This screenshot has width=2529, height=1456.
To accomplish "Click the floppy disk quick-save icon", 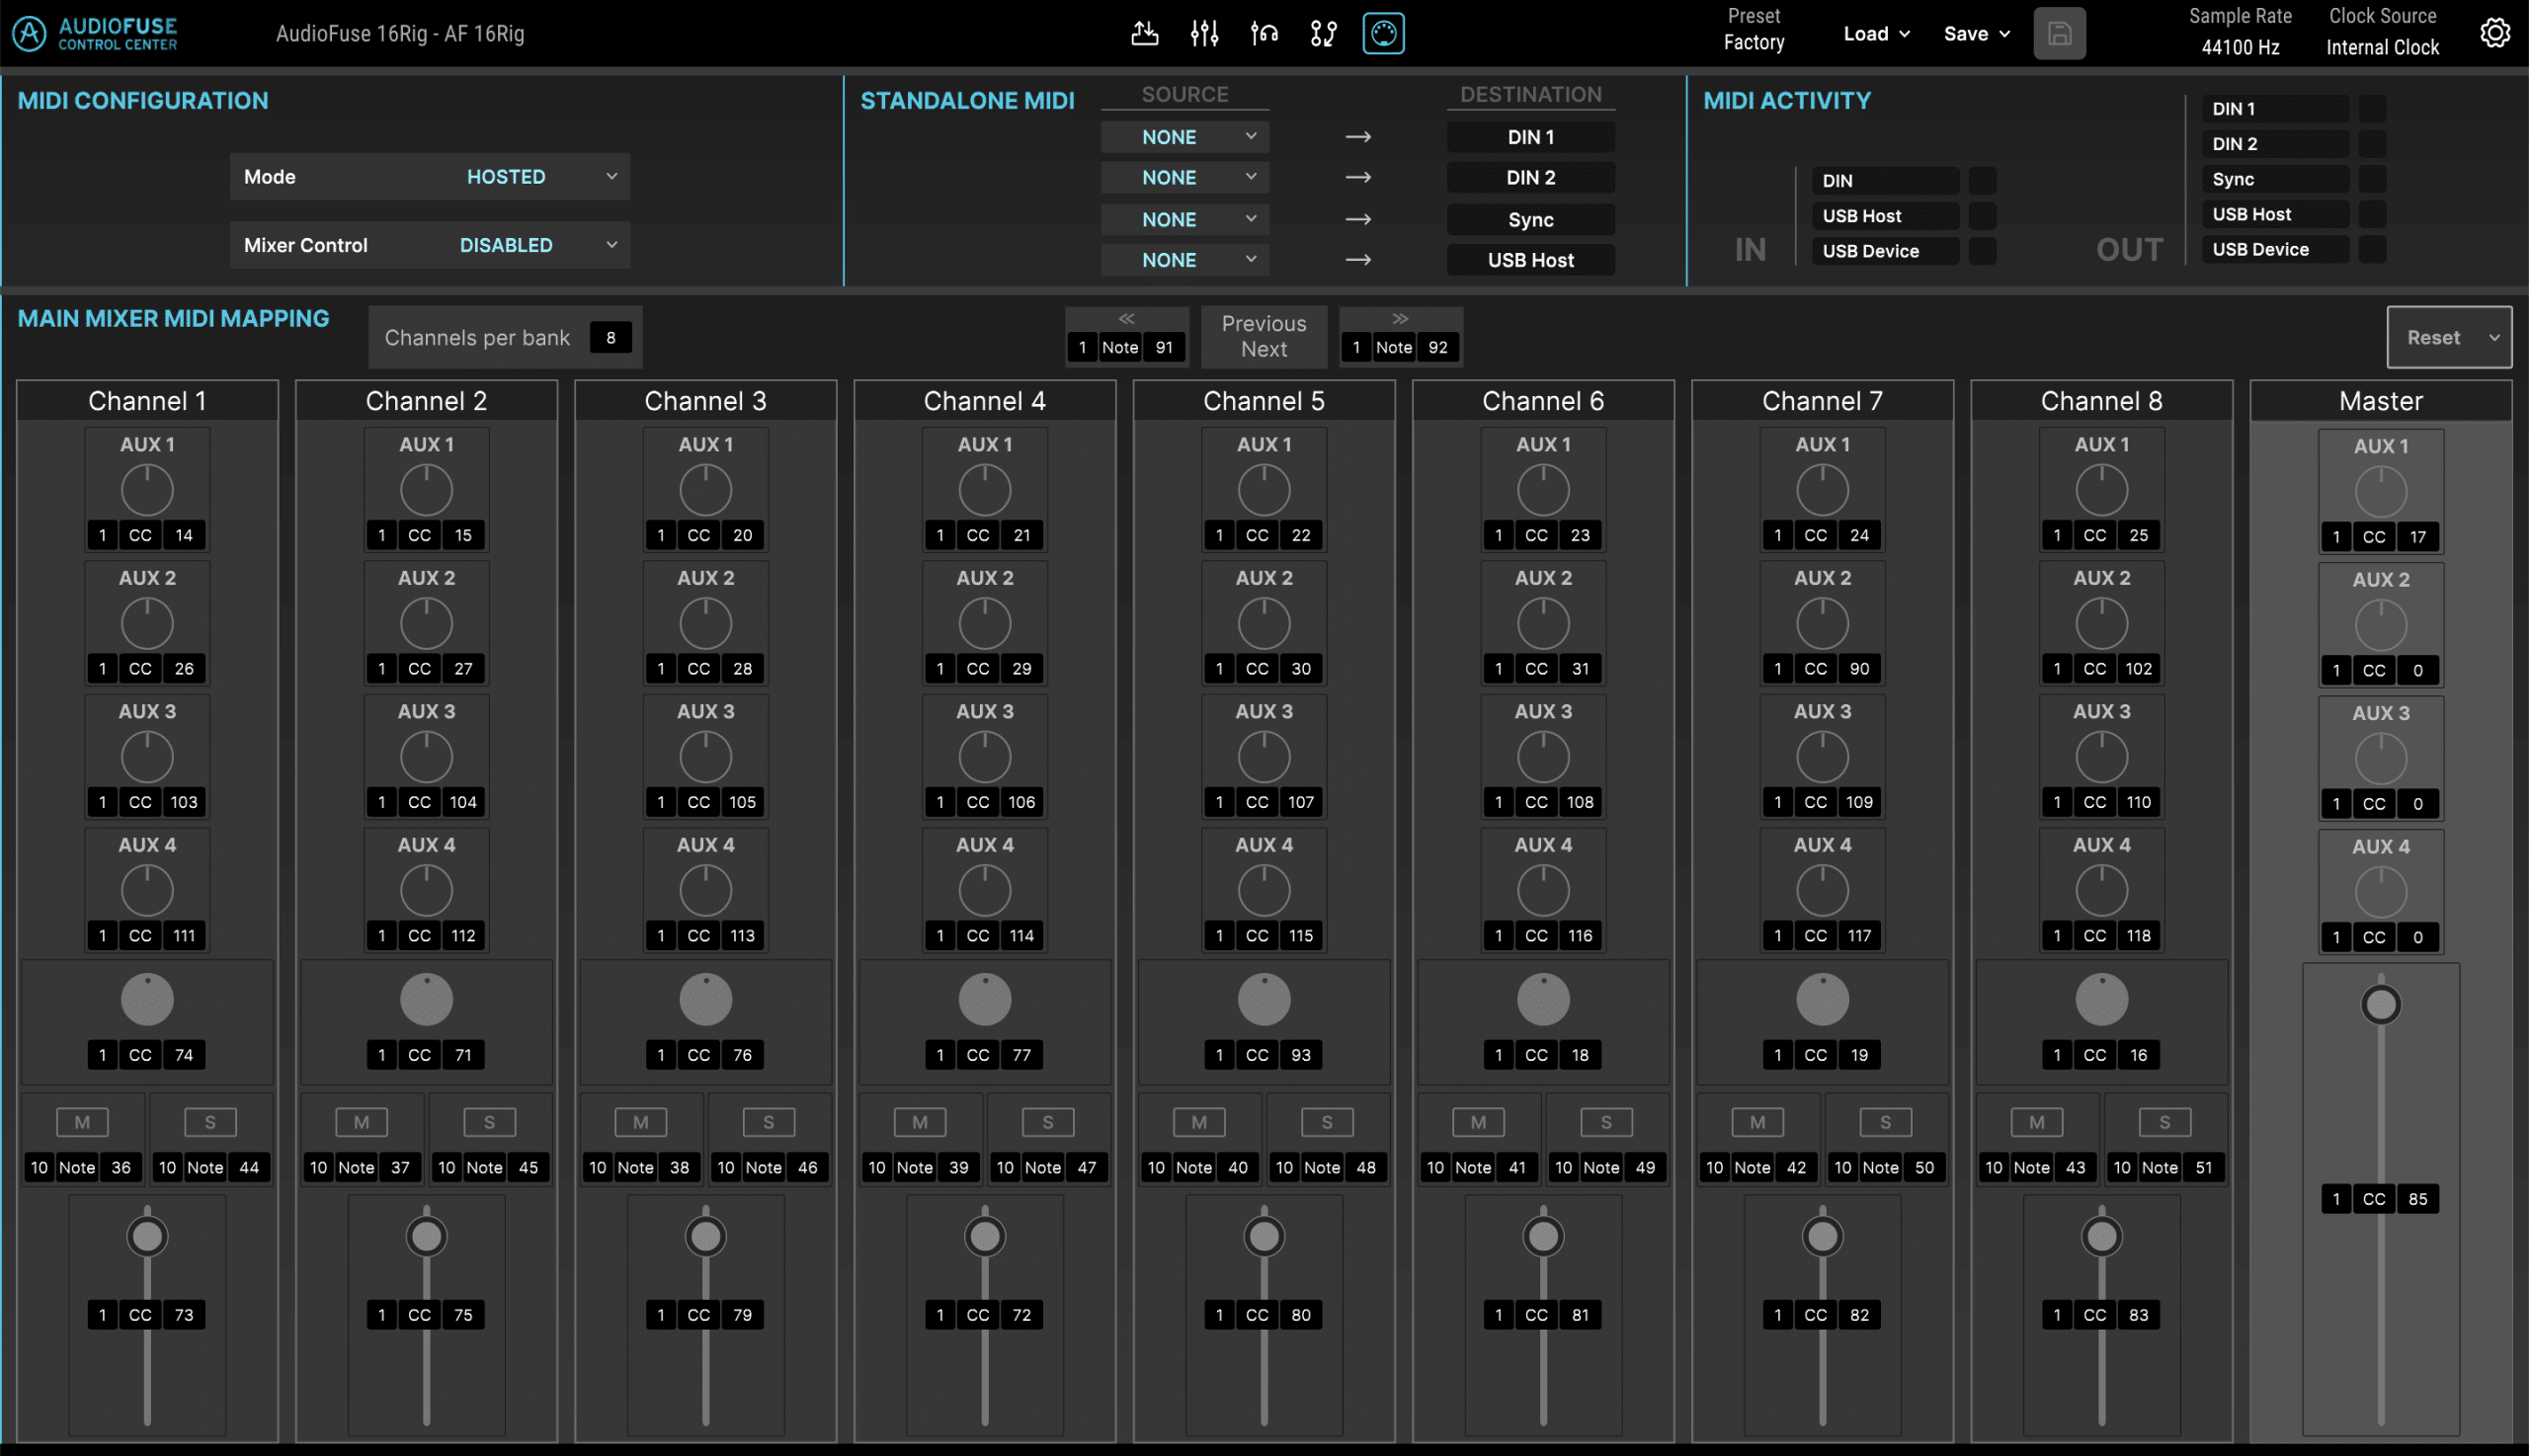I will pyautogui.click(x=2059, y=33).
